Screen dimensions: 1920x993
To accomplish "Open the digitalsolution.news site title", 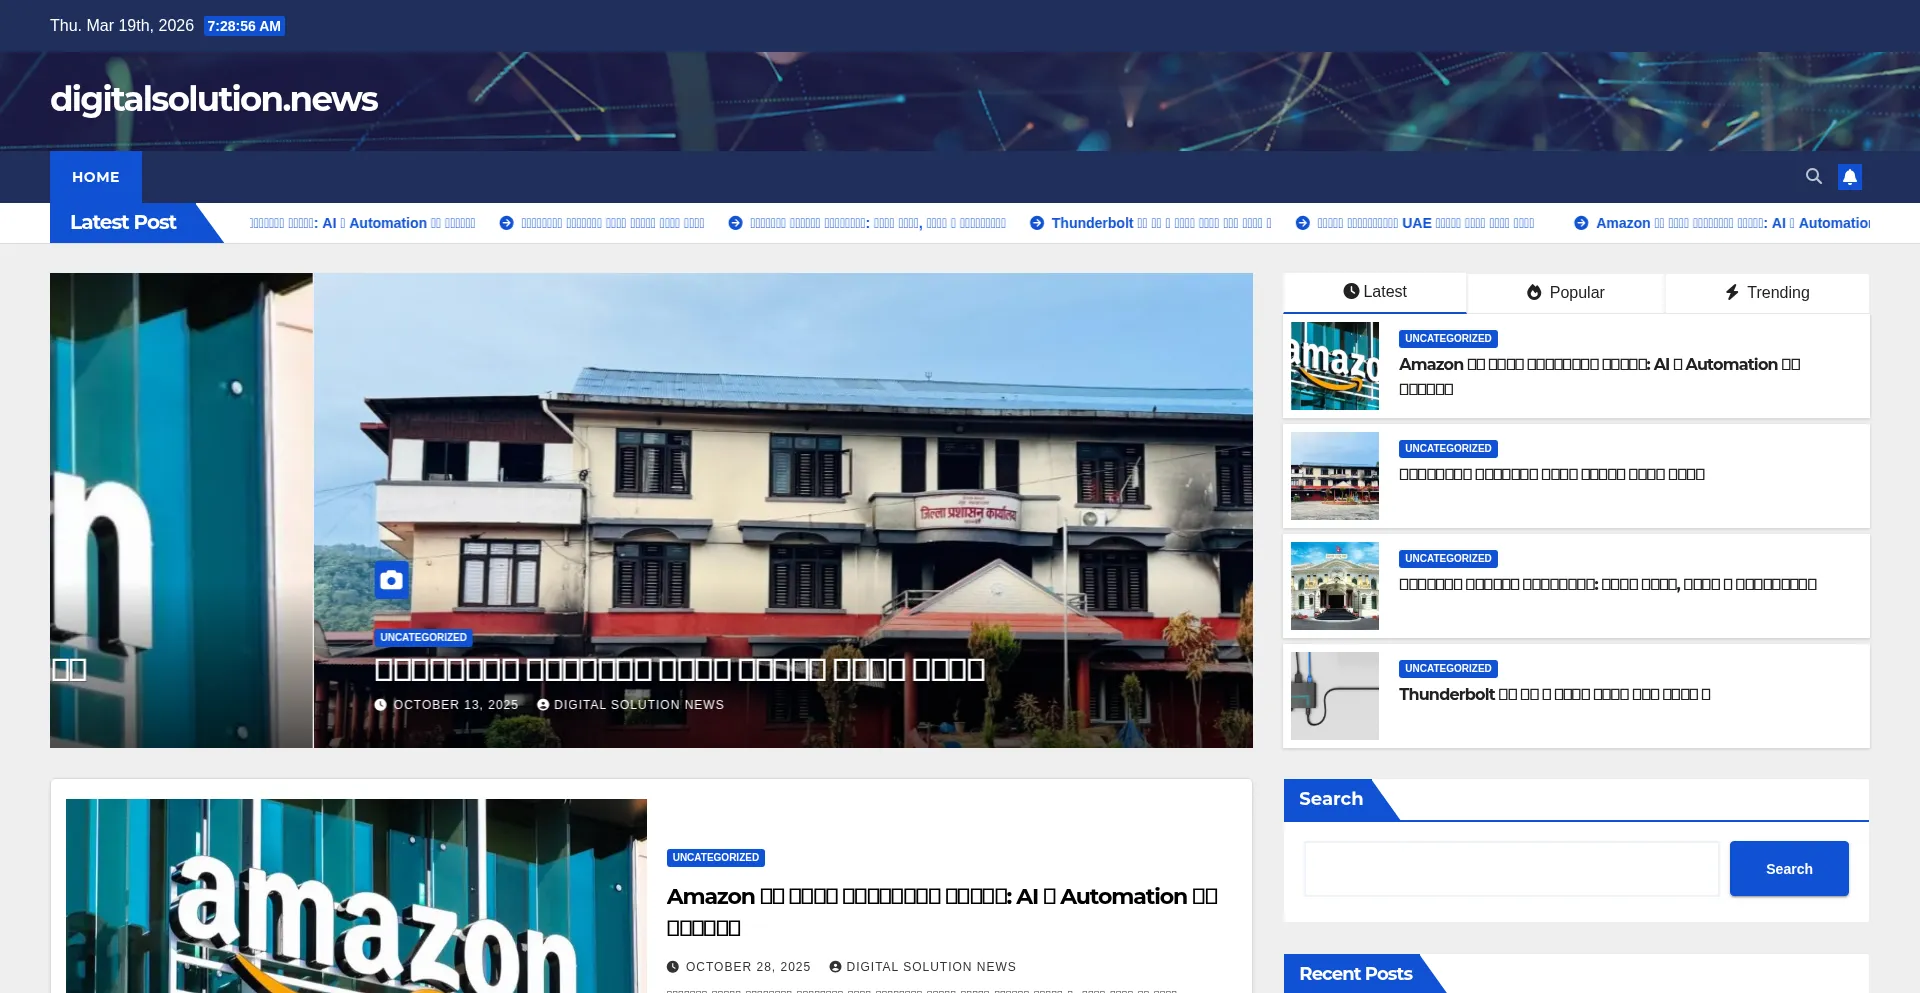I will pyautogui.click(x=214, y=99).
